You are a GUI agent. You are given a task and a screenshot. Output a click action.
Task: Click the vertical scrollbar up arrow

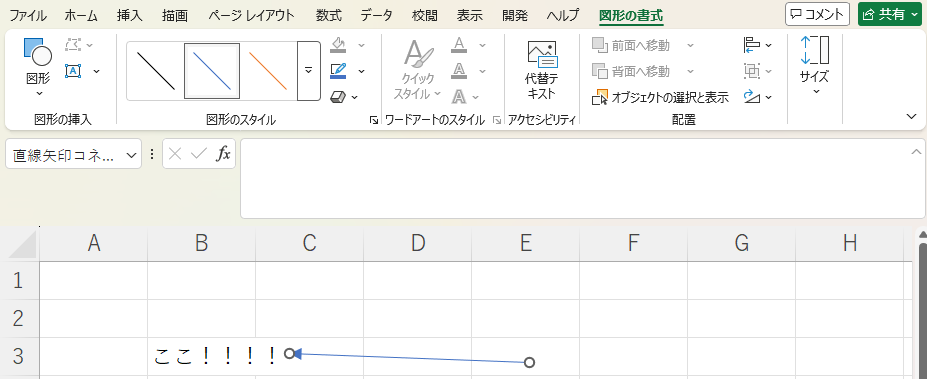tap(922, 234)
